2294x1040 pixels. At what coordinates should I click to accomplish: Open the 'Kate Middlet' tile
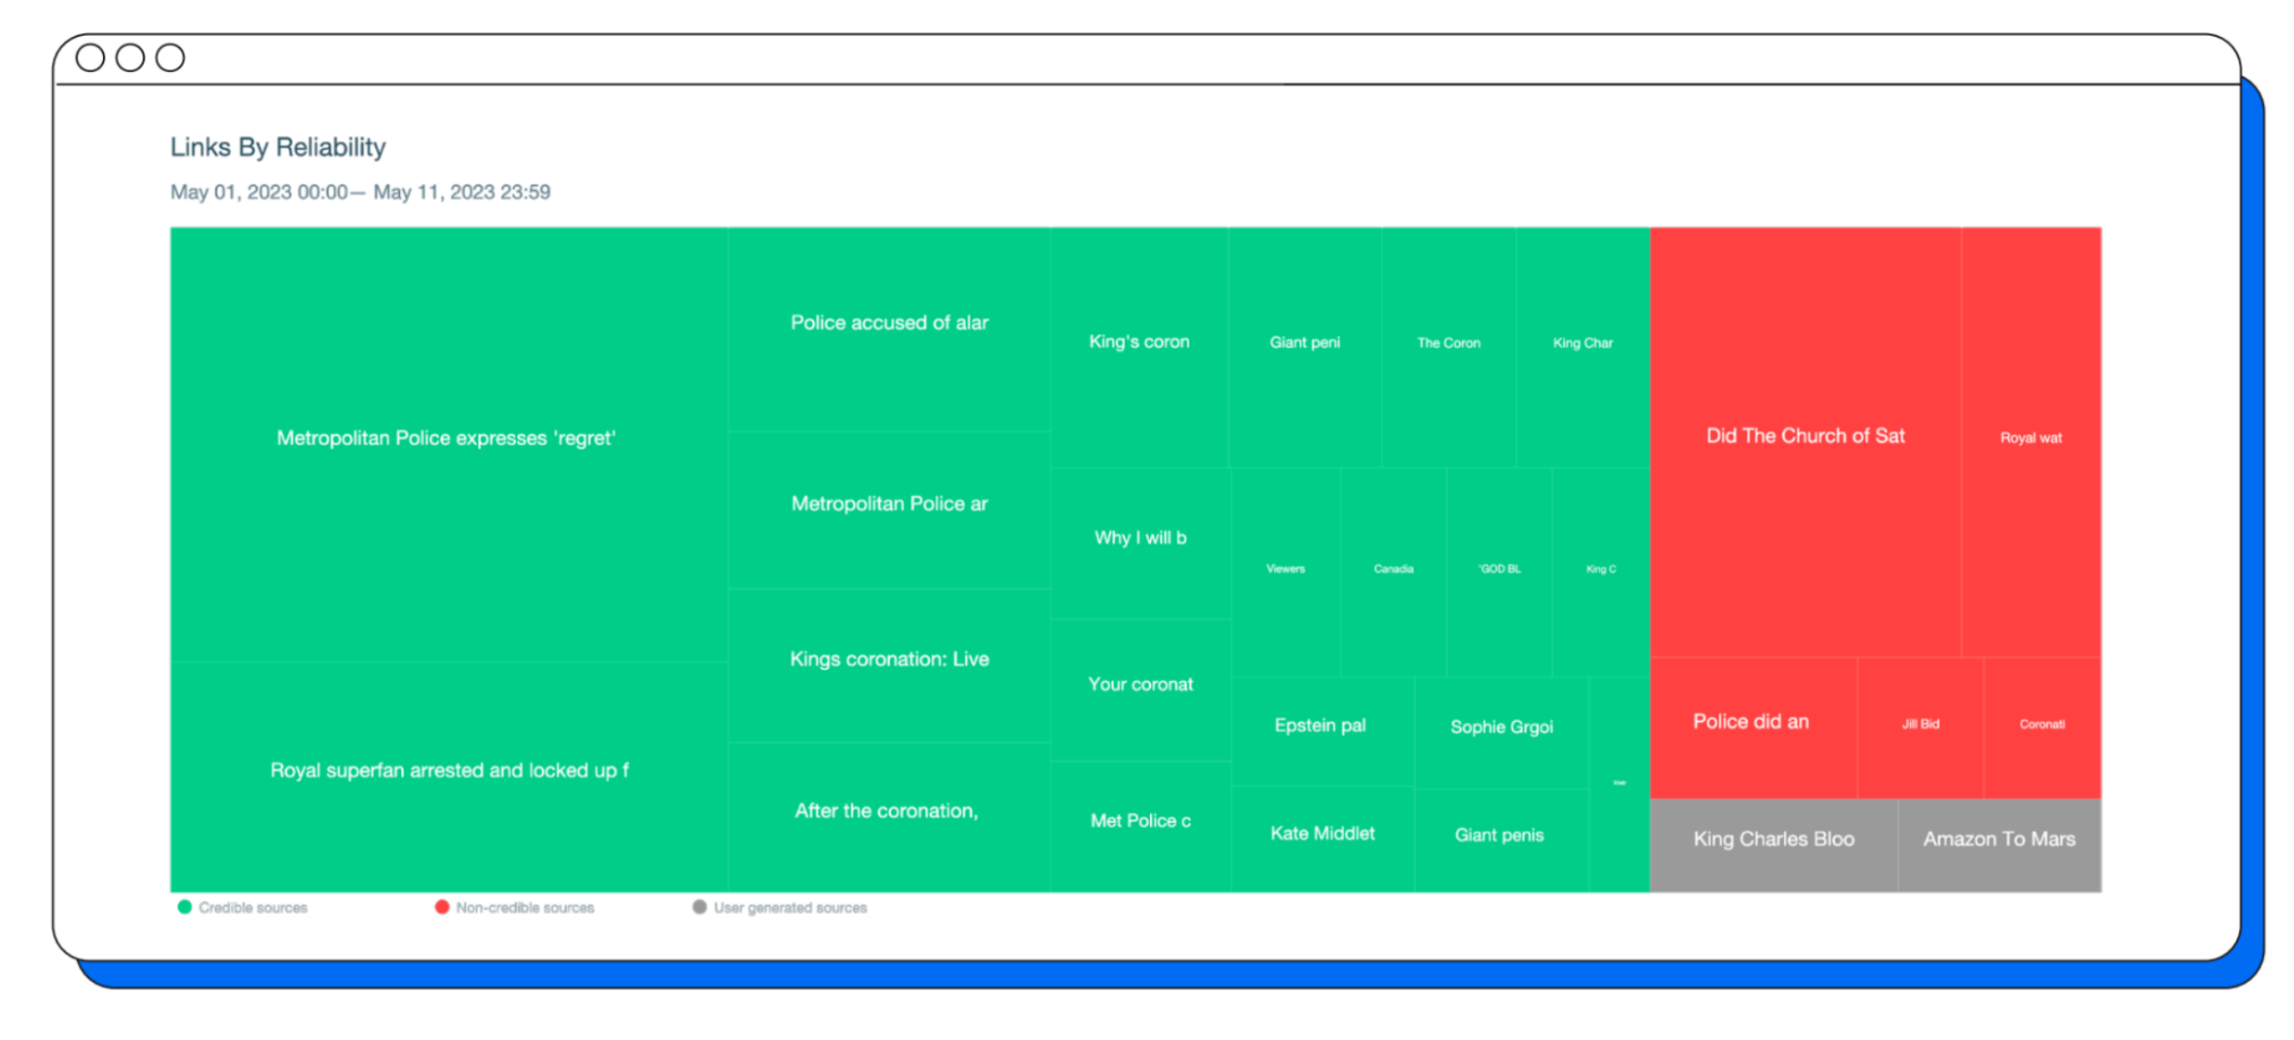[x=1322, y=834]
